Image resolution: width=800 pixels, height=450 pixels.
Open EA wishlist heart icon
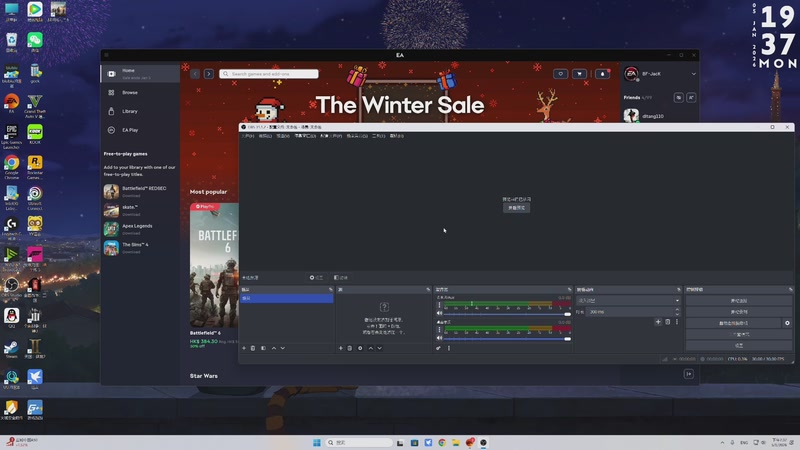click(561, 74)
